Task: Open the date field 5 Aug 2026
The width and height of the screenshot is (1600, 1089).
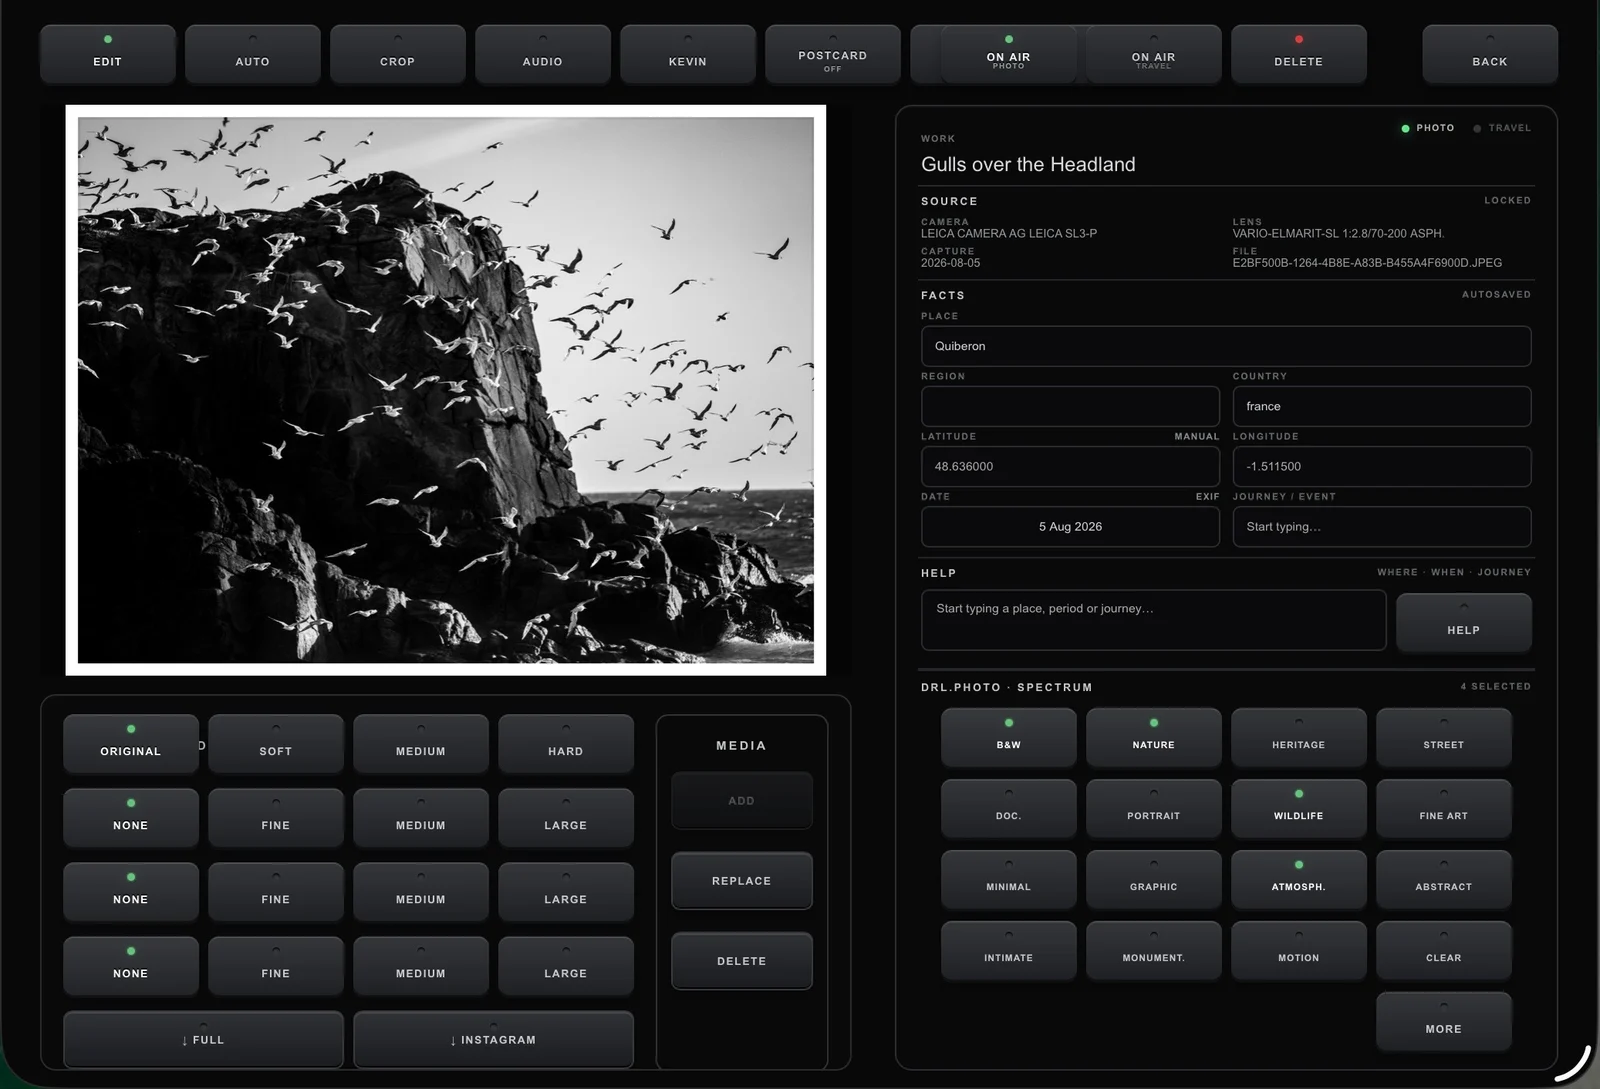Action: [x=1070, y=527]
